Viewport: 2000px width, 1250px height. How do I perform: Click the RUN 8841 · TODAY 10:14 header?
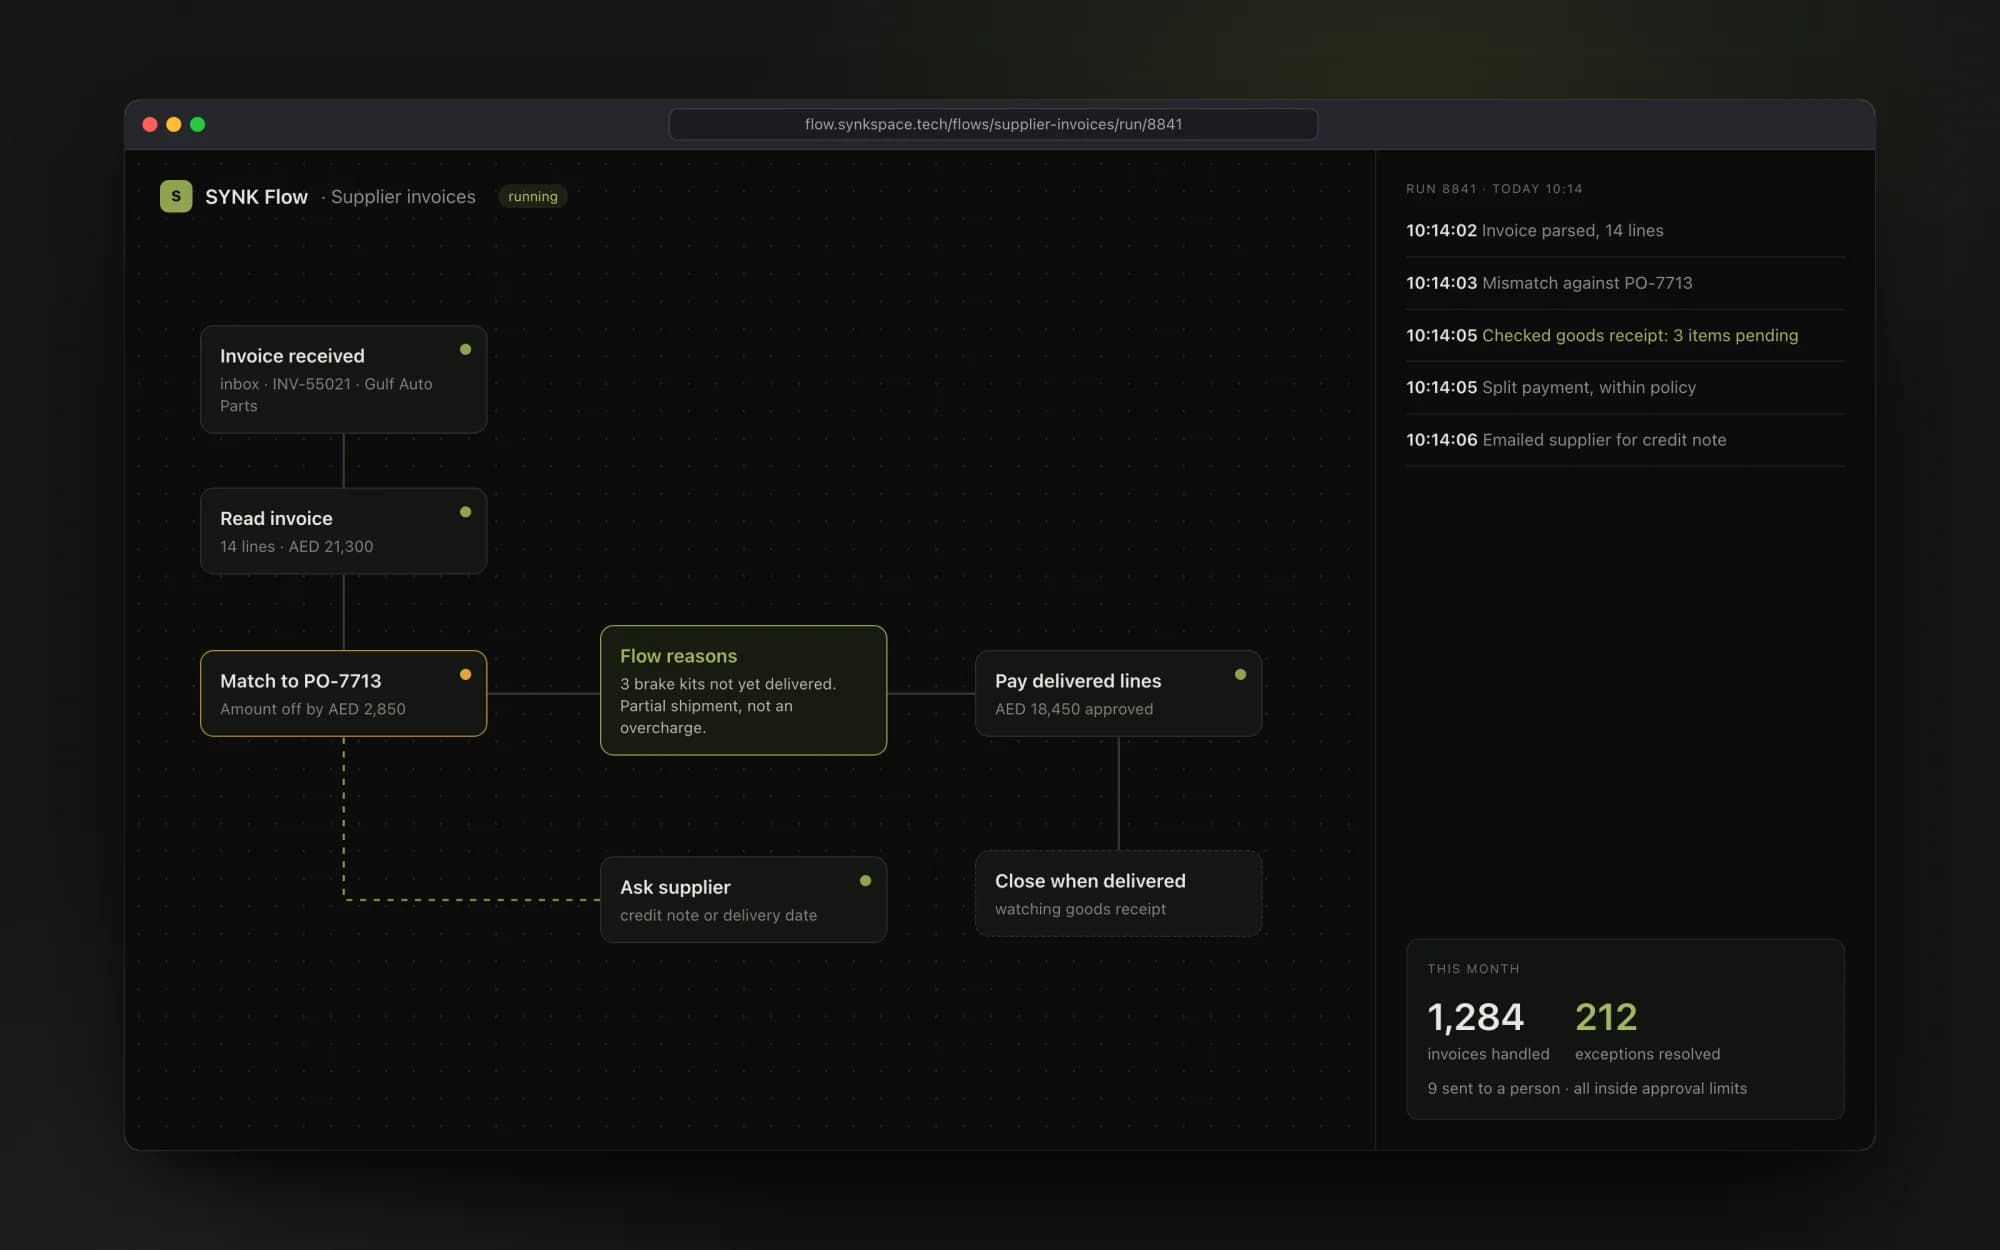tap(1494, 189)
